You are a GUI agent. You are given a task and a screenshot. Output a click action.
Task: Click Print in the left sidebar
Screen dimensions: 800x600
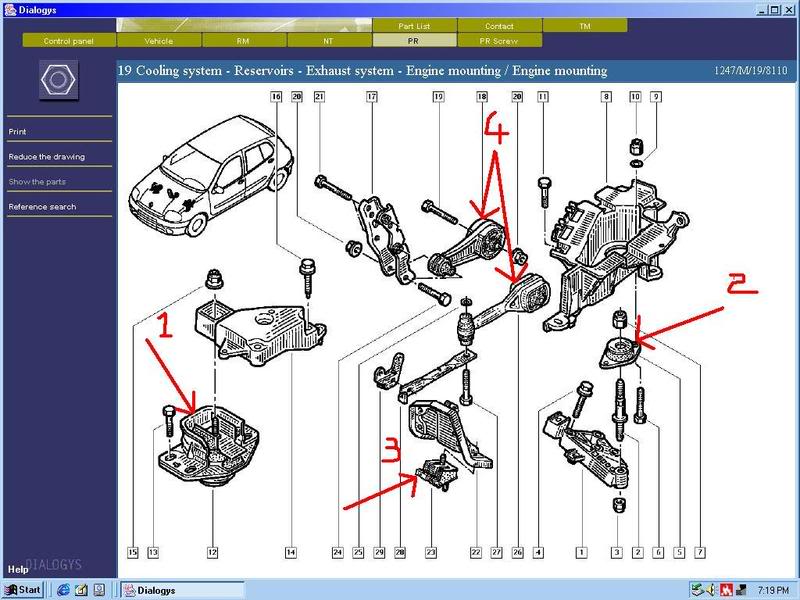pyautogui.click(x=18, y=132)
